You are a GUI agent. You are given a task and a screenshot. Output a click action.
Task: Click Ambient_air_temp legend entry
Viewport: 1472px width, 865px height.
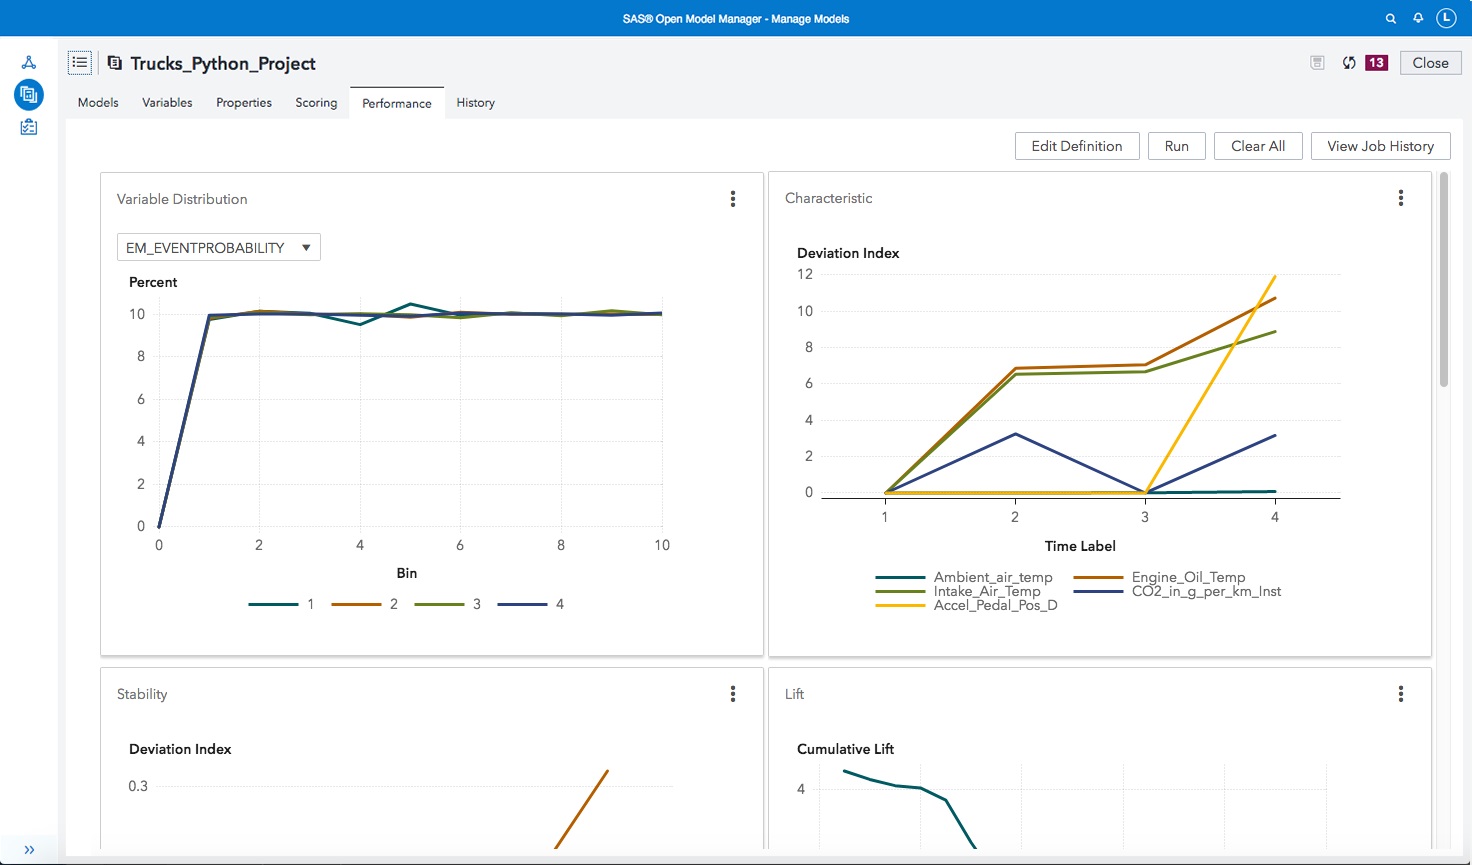(x=964, y=577)
